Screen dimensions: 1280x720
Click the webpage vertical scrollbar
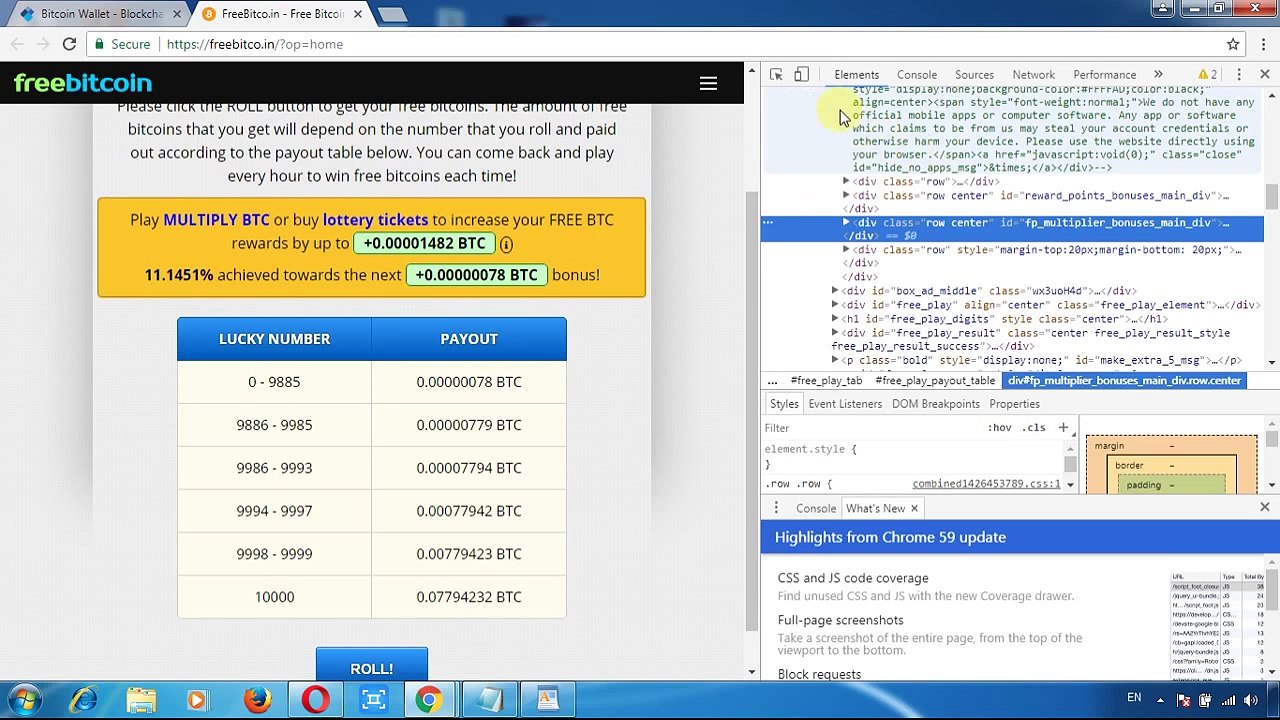coord(752,410)
